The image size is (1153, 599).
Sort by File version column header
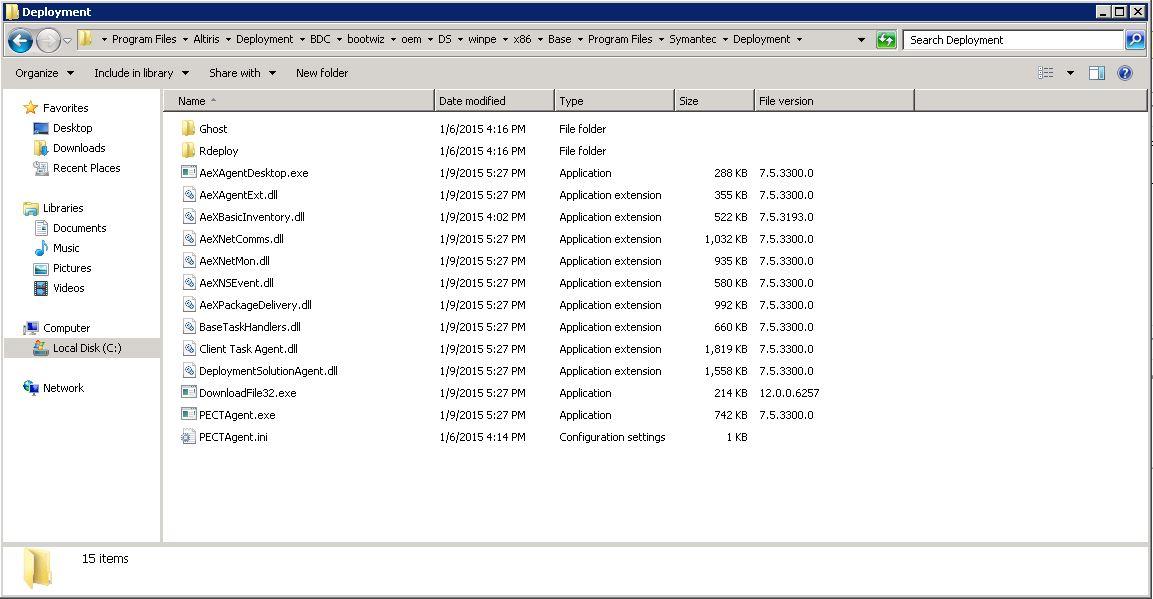pos(786,101)
